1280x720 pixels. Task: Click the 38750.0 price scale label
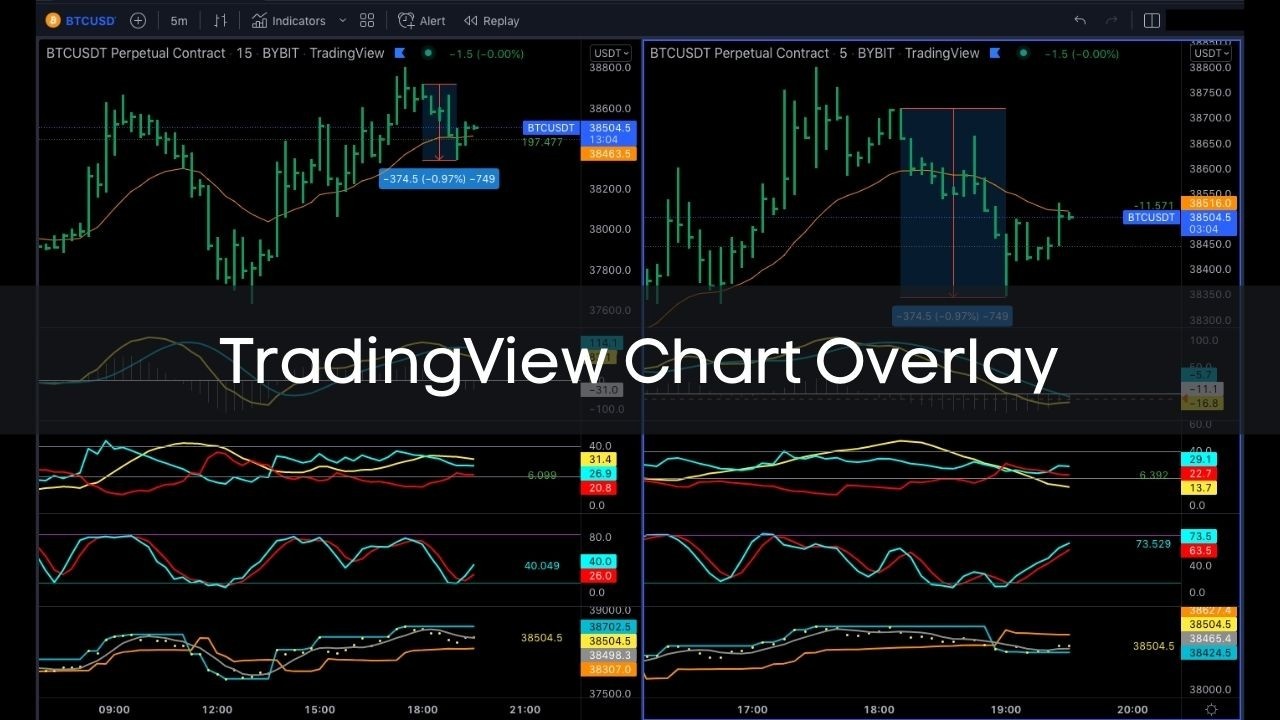[1211, 92]
